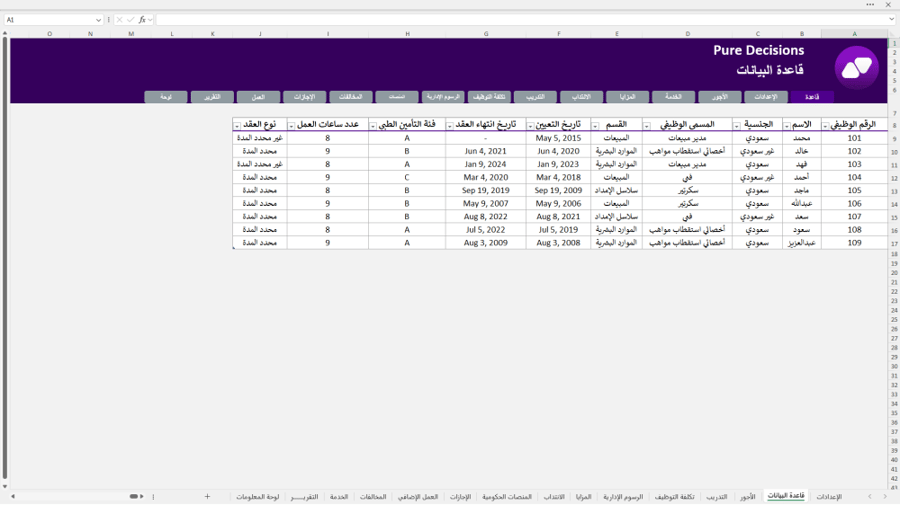Click the confirm entry checkmark icon
Screen dimensions: 900x505
[x=130, y=20]
